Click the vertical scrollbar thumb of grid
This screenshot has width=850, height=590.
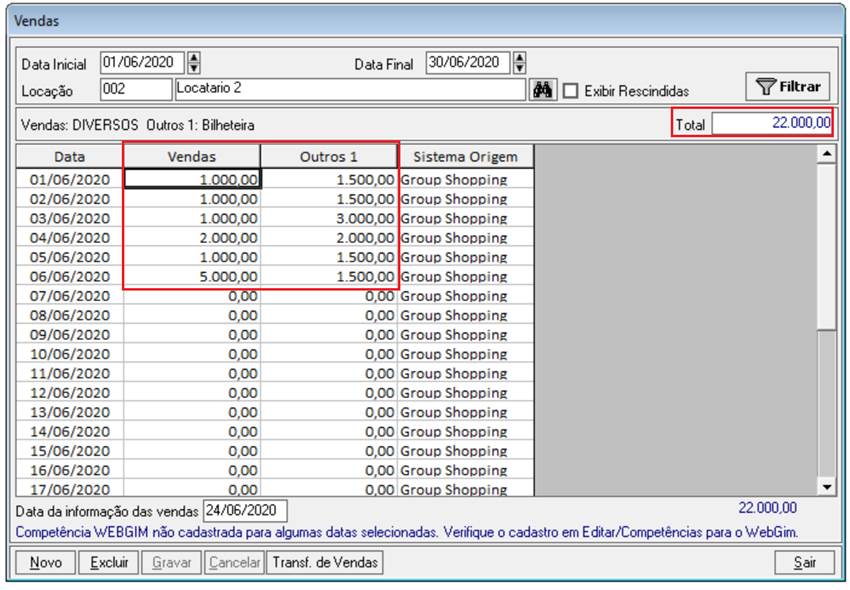click(x=827, y=247)
